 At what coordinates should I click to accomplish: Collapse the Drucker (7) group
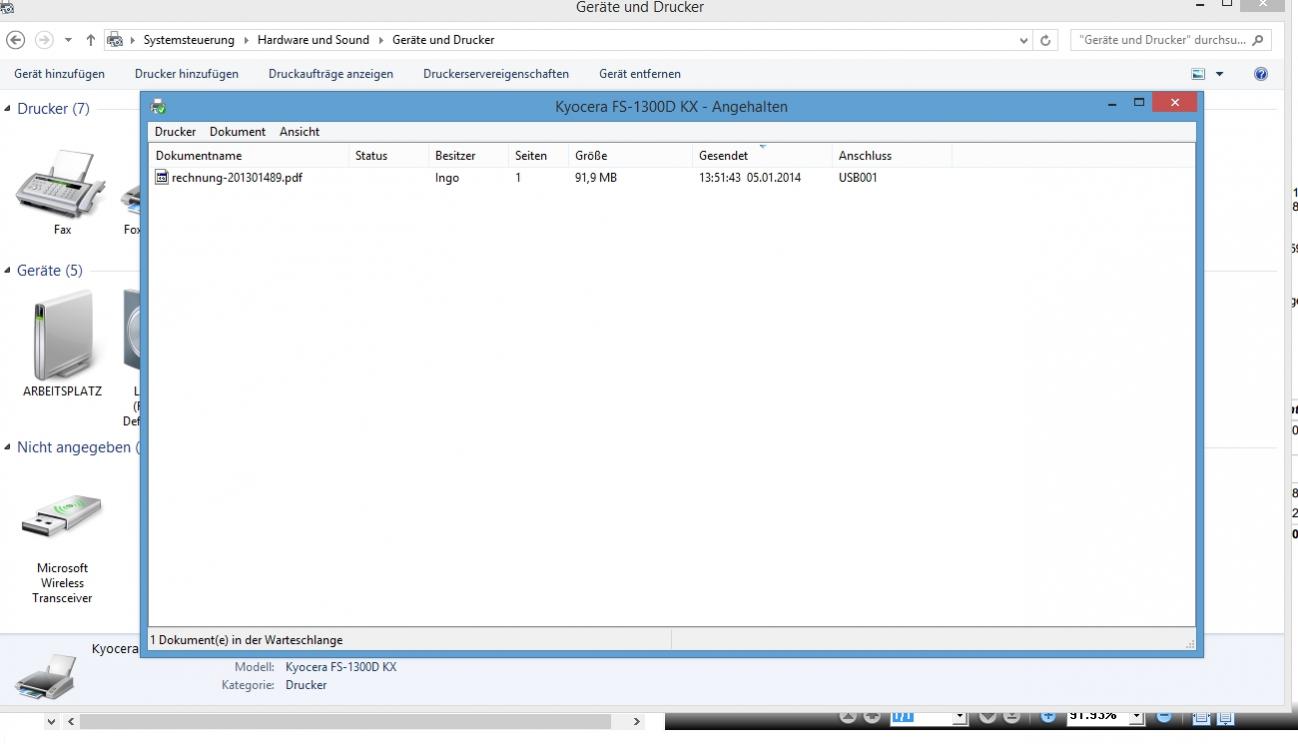pyautogui.click(x=9, y=108)
